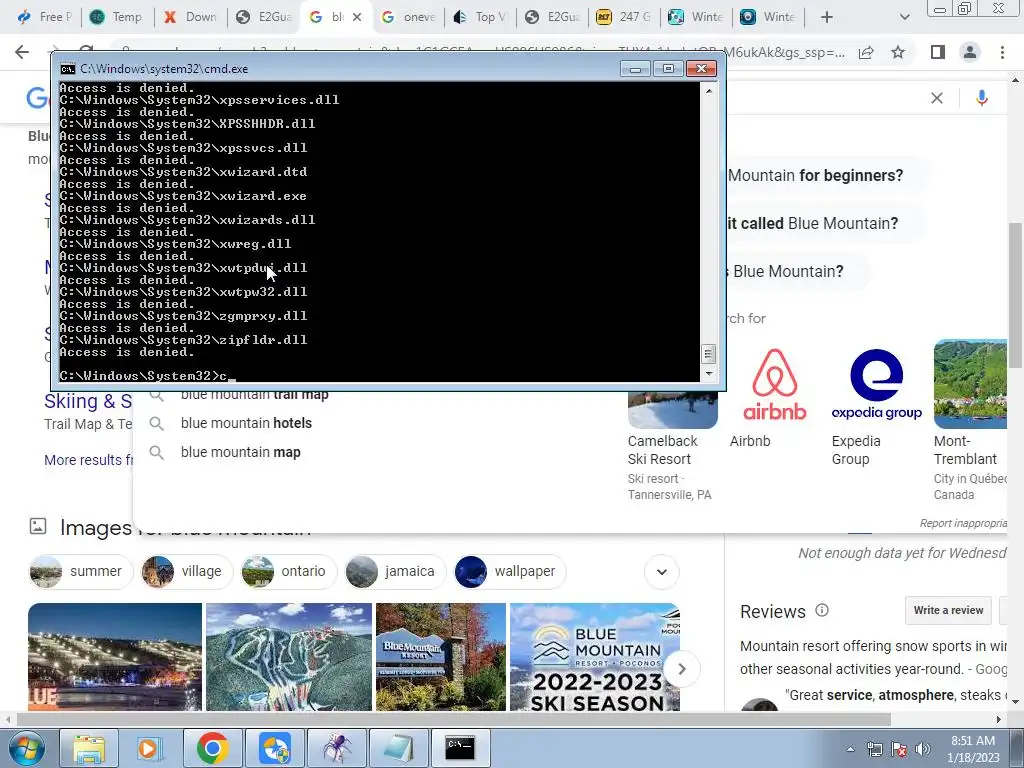This screenshot has width=1024, height=768.
Task: Open the 2022-2023 Ski Season image
Action: click(595, 656)
